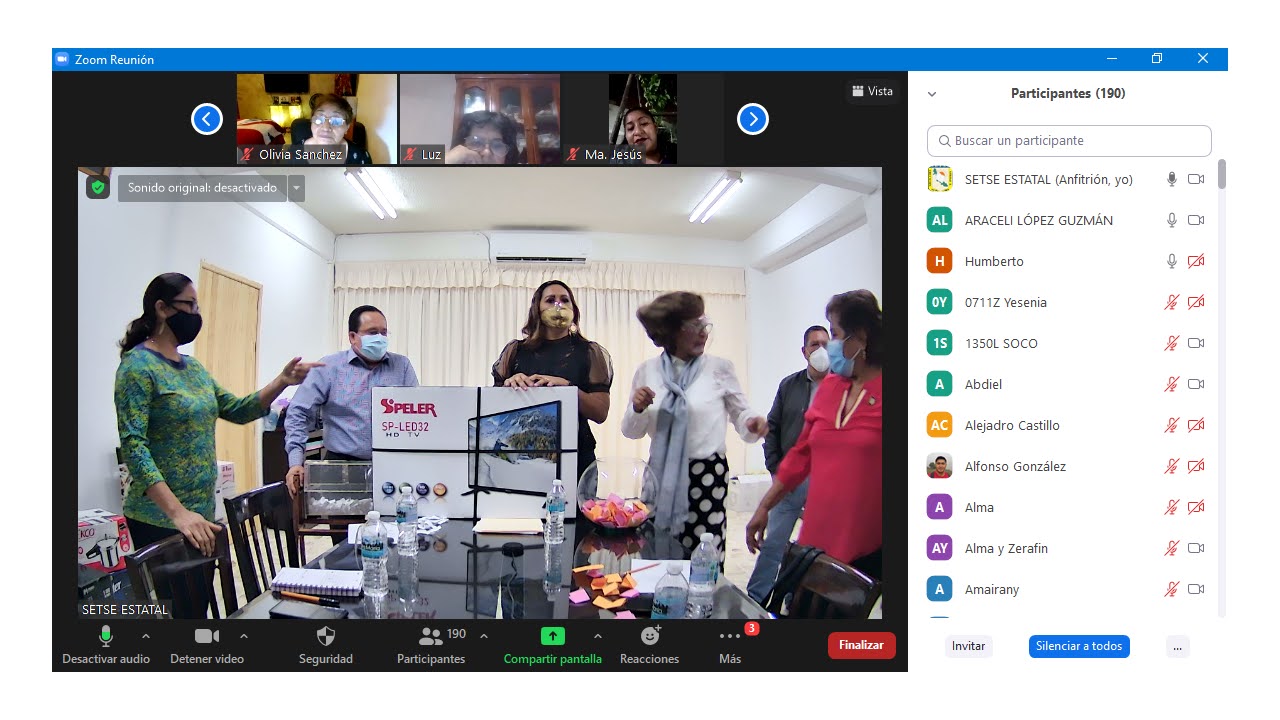Toggle the Participantes panel from toolbar
Image resolution: width=1280 pixels, height=720 pixels.
pyautogui.click(x=431, y=645)
